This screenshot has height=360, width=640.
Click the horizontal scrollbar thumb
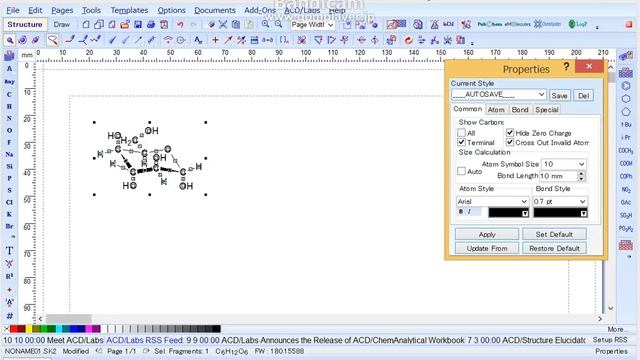point(69,318)
